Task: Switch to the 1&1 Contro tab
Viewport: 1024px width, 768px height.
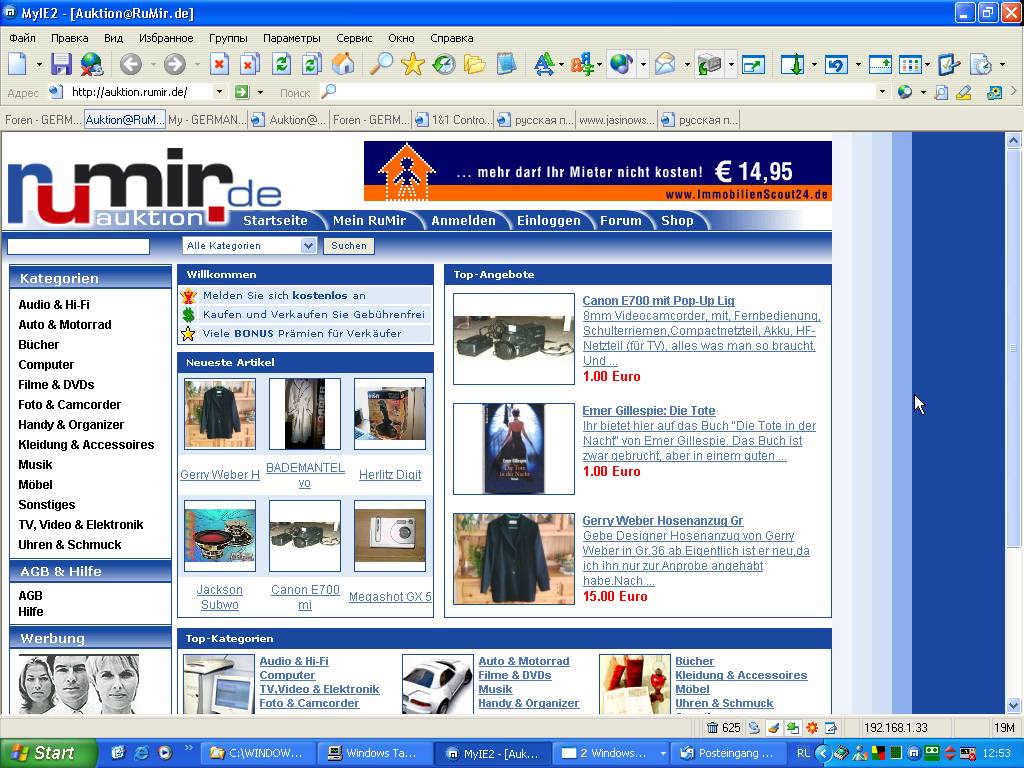Action: [453, 120]
